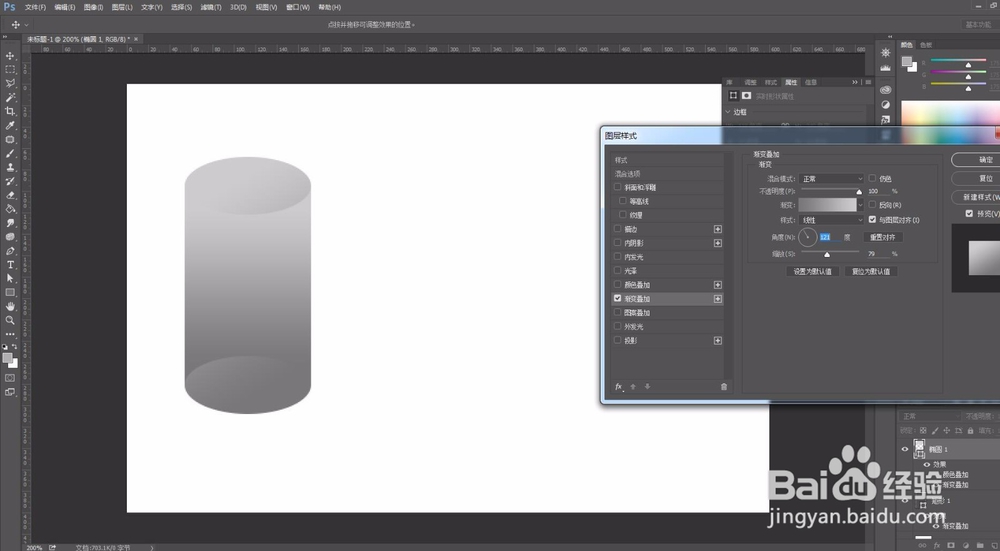Select the Brush tool
The image size is (1000, 551).
[10, 154]
